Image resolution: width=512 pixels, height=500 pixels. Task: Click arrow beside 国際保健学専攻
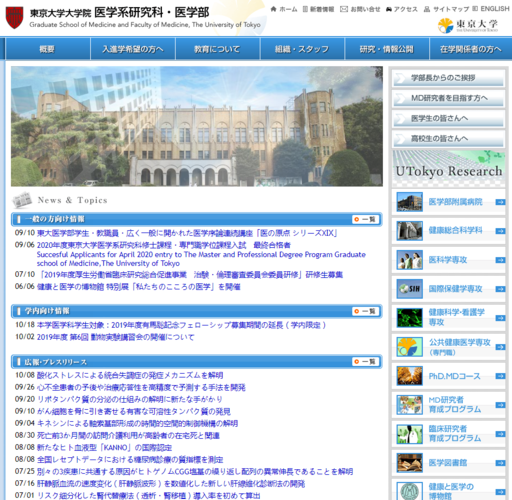tap(500, 289)
